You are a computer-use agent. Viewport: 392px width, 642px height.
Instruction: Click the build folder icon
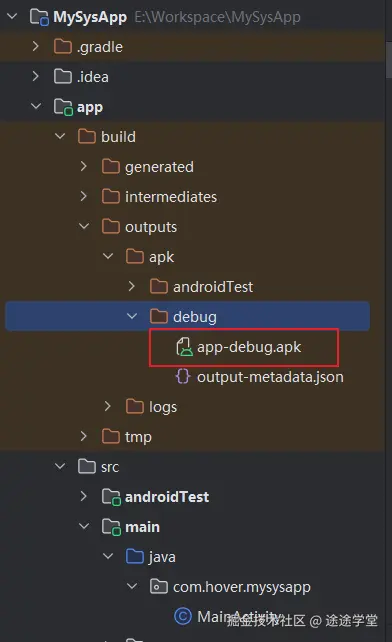pos(87,136)
